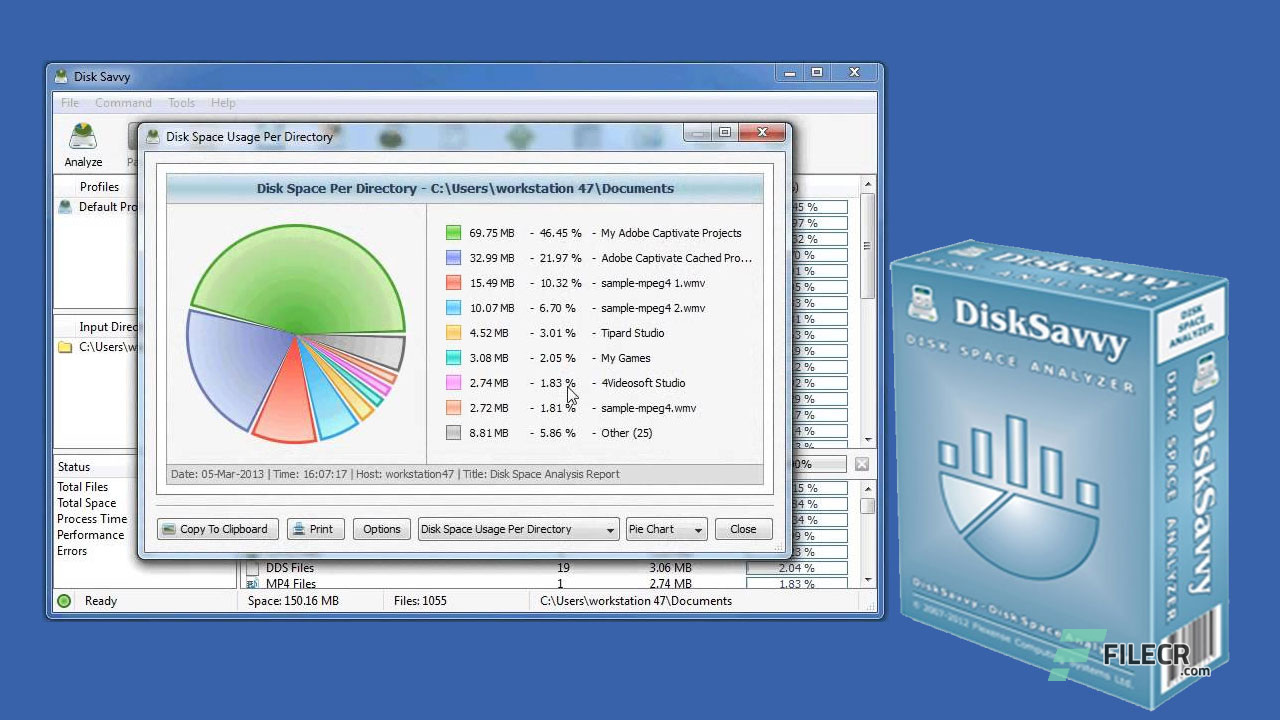Click the 'Profiles' panel header
Viewport: 1280px width, 720px height.
click(100, 187)
